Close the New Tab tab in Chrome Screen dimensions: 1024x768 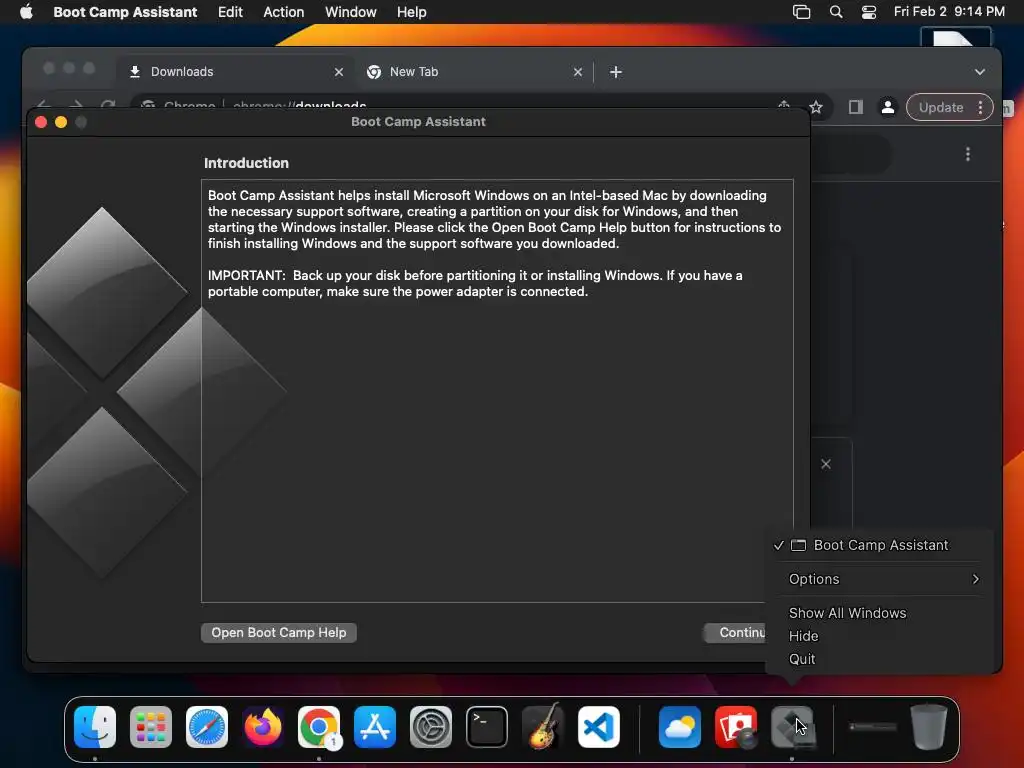(x=577, y=72)
